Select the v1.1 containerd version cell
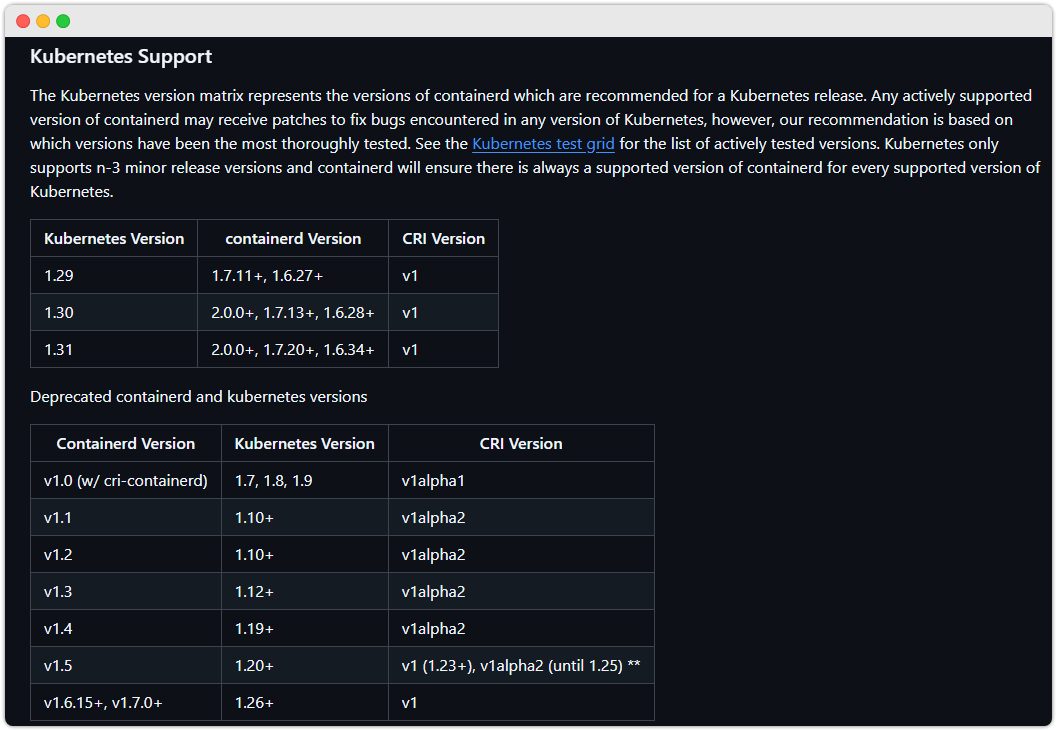 click(126, 517)
